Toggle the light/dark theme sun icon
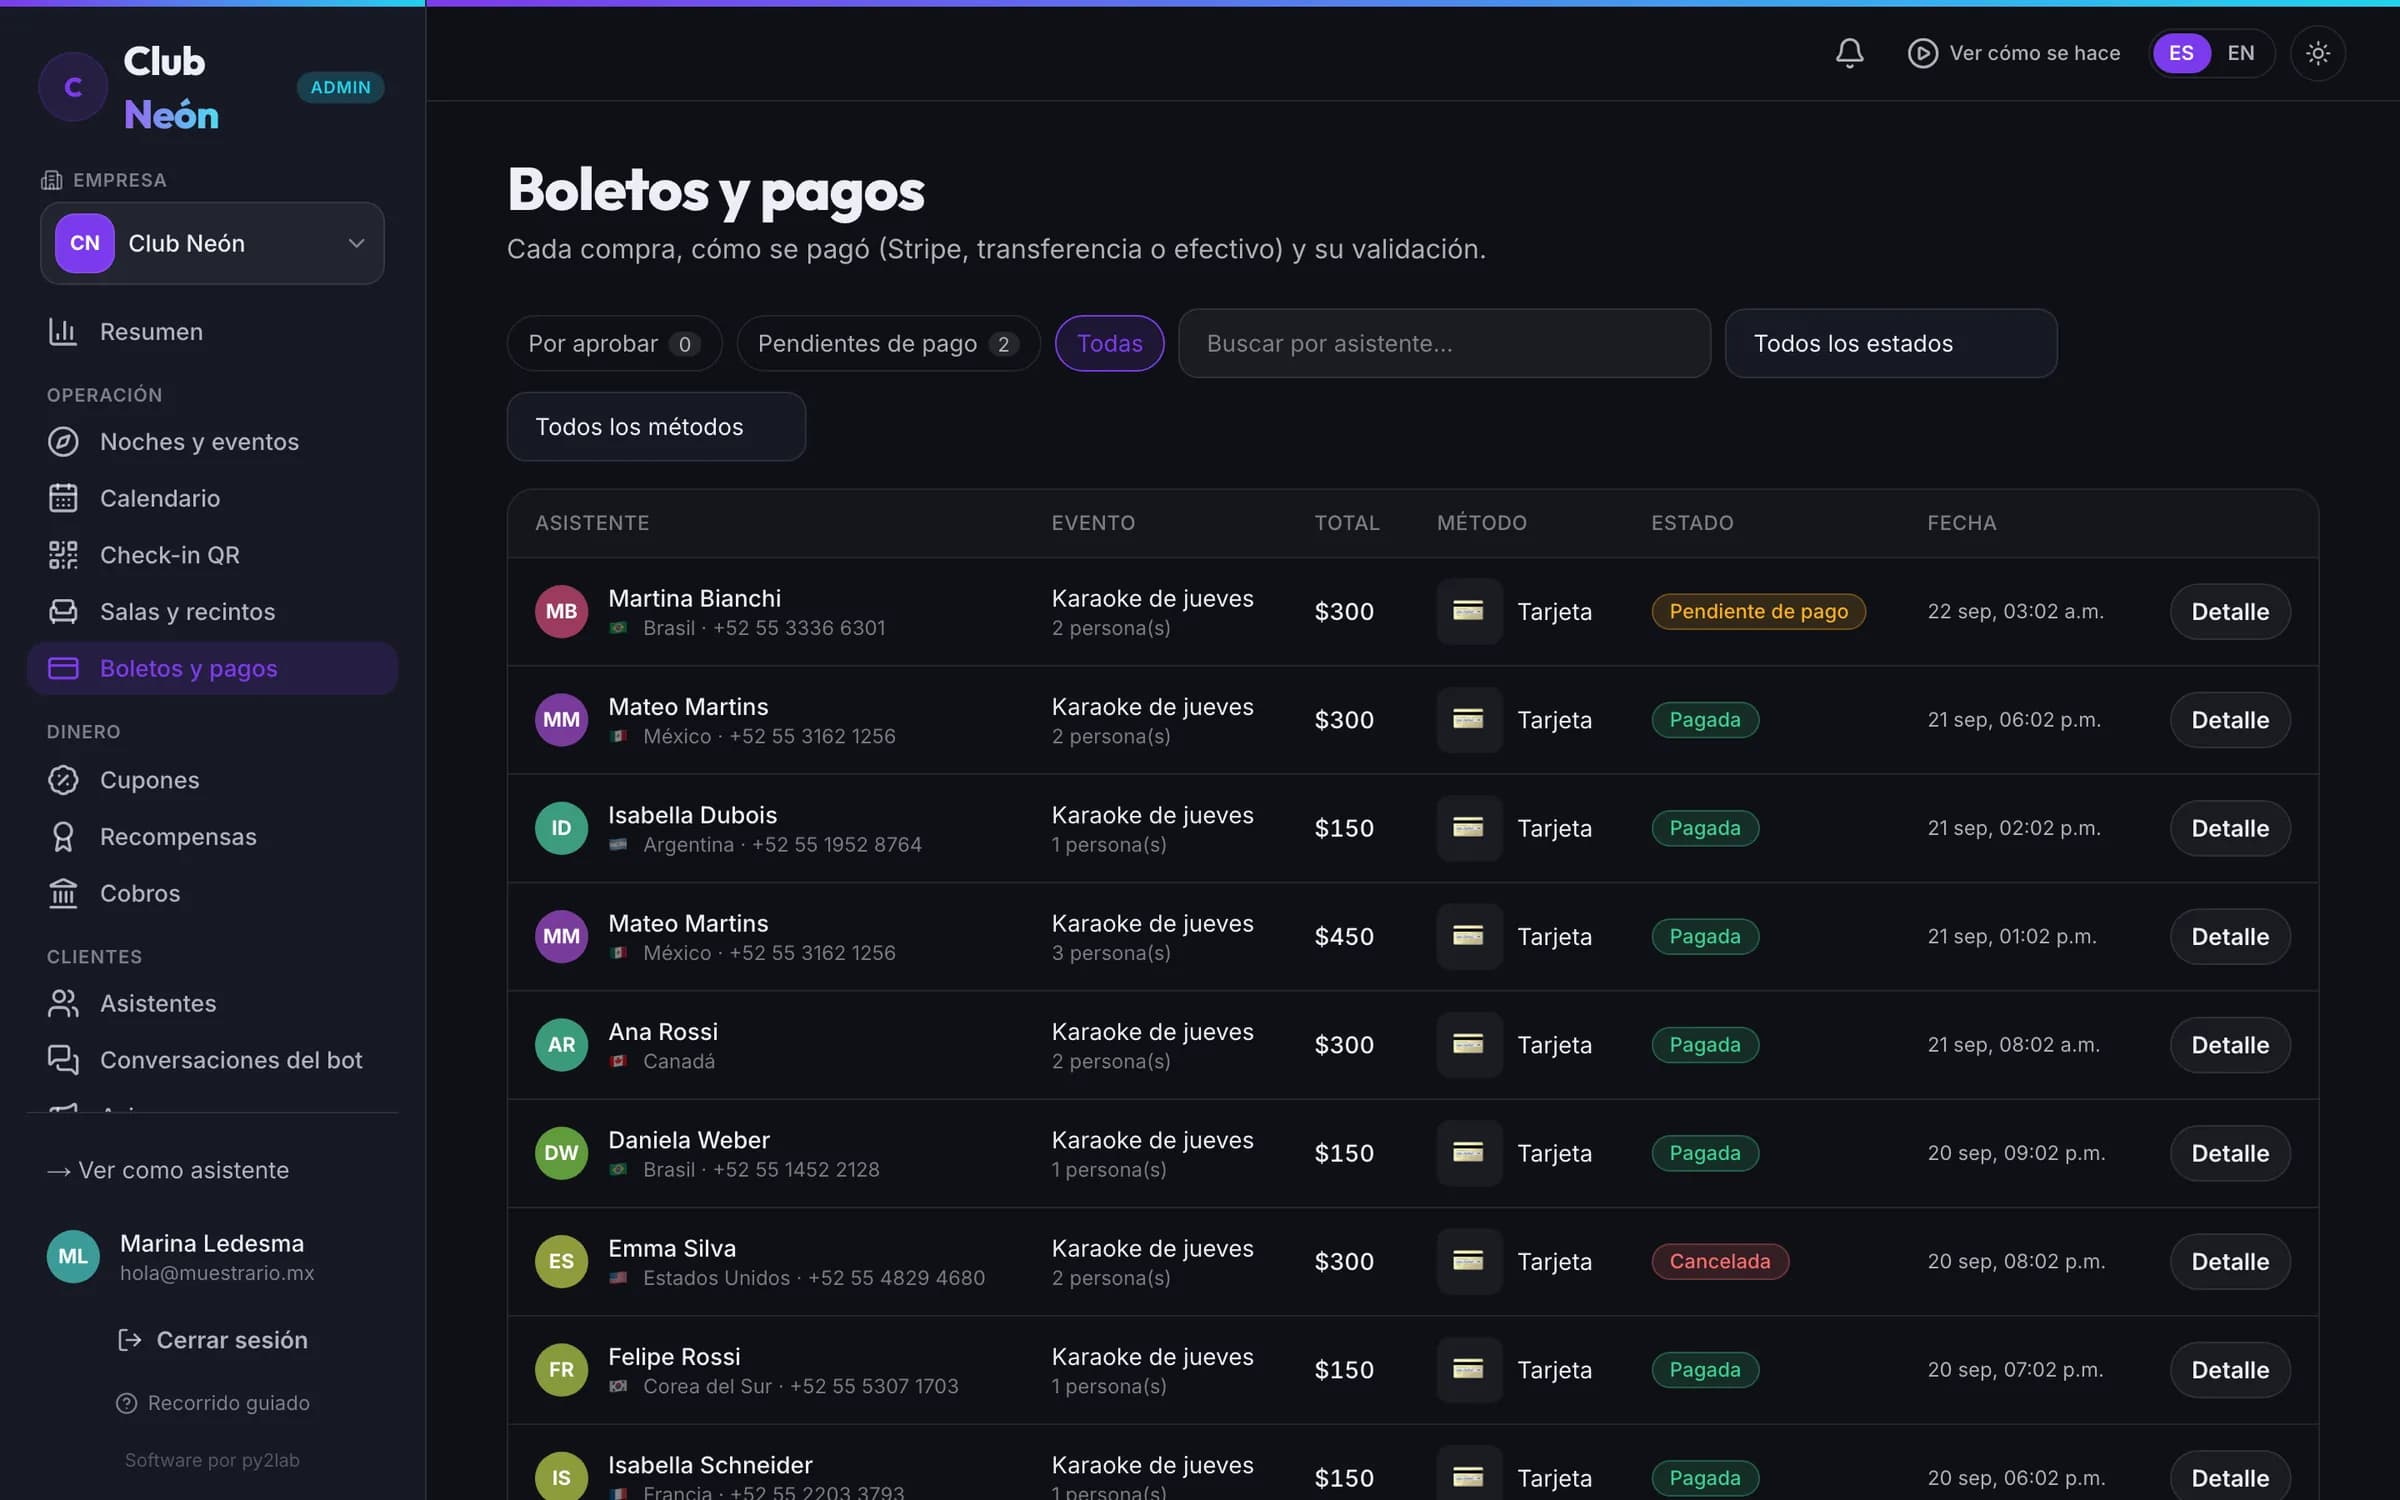The width and height of the screenshot is (2400, 1500). [2317, 53]
